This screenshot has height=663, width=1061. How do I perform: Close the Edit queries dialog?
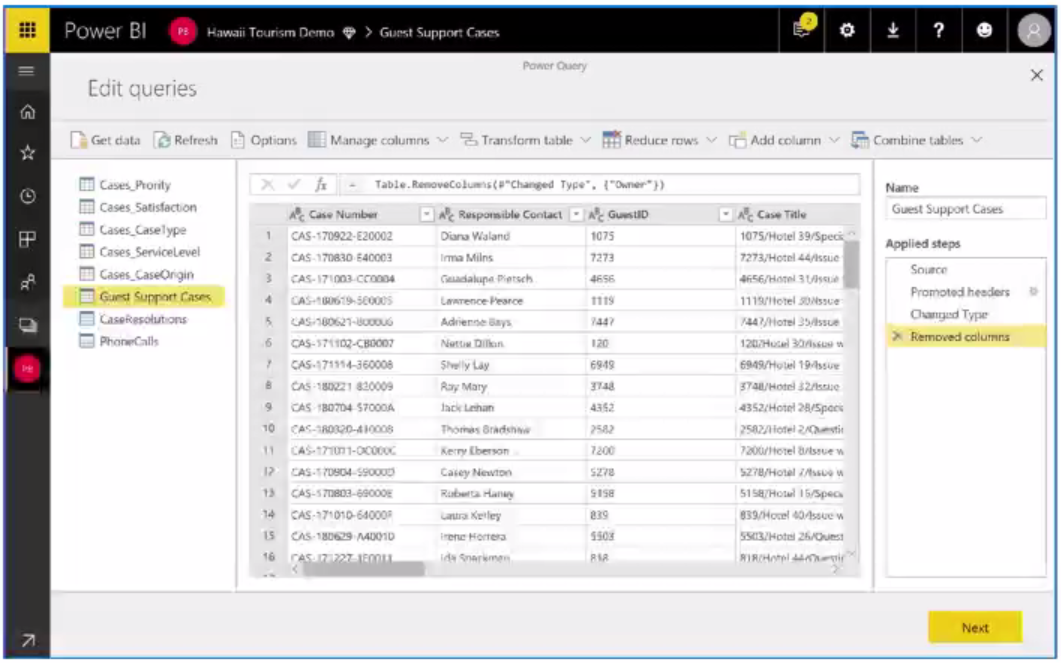pyautogui.click(x=1037, y=75)
